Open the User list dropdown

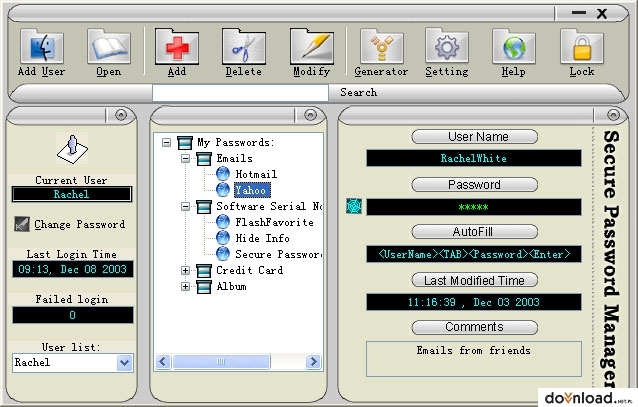pyautogui.click(x=125, y=362)
